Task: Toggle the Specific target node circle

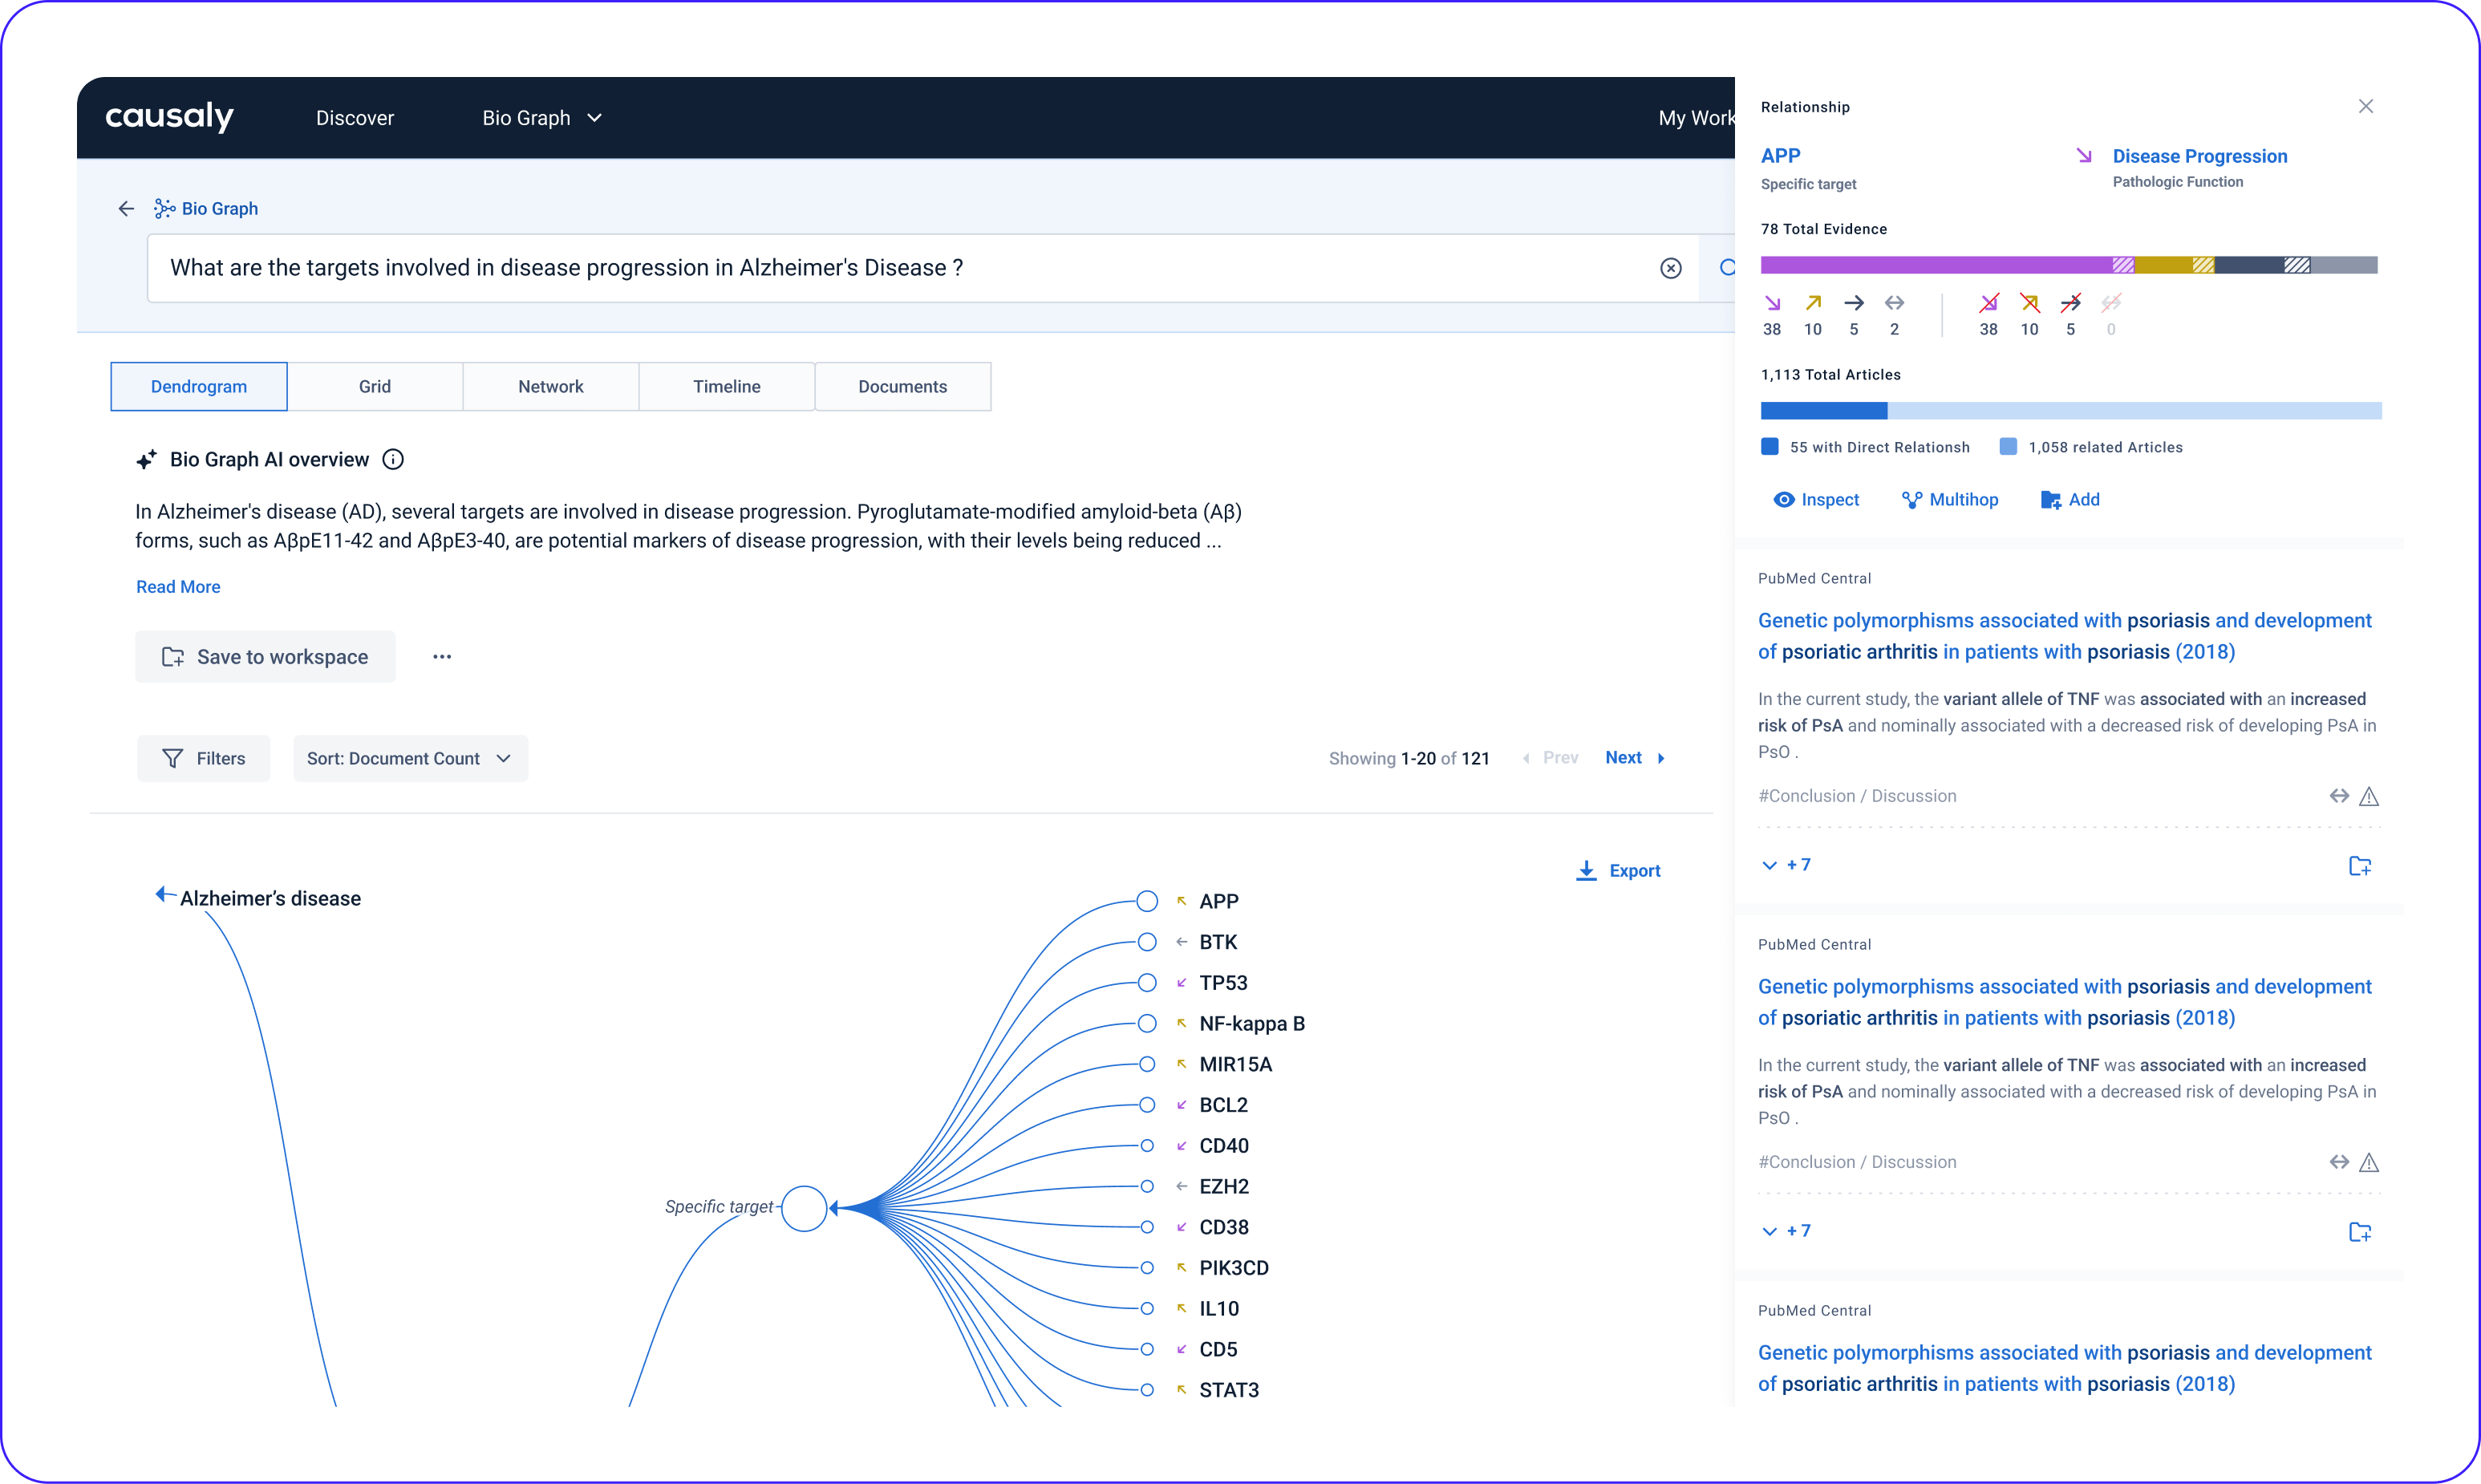Action: [x=804, y=1207]
